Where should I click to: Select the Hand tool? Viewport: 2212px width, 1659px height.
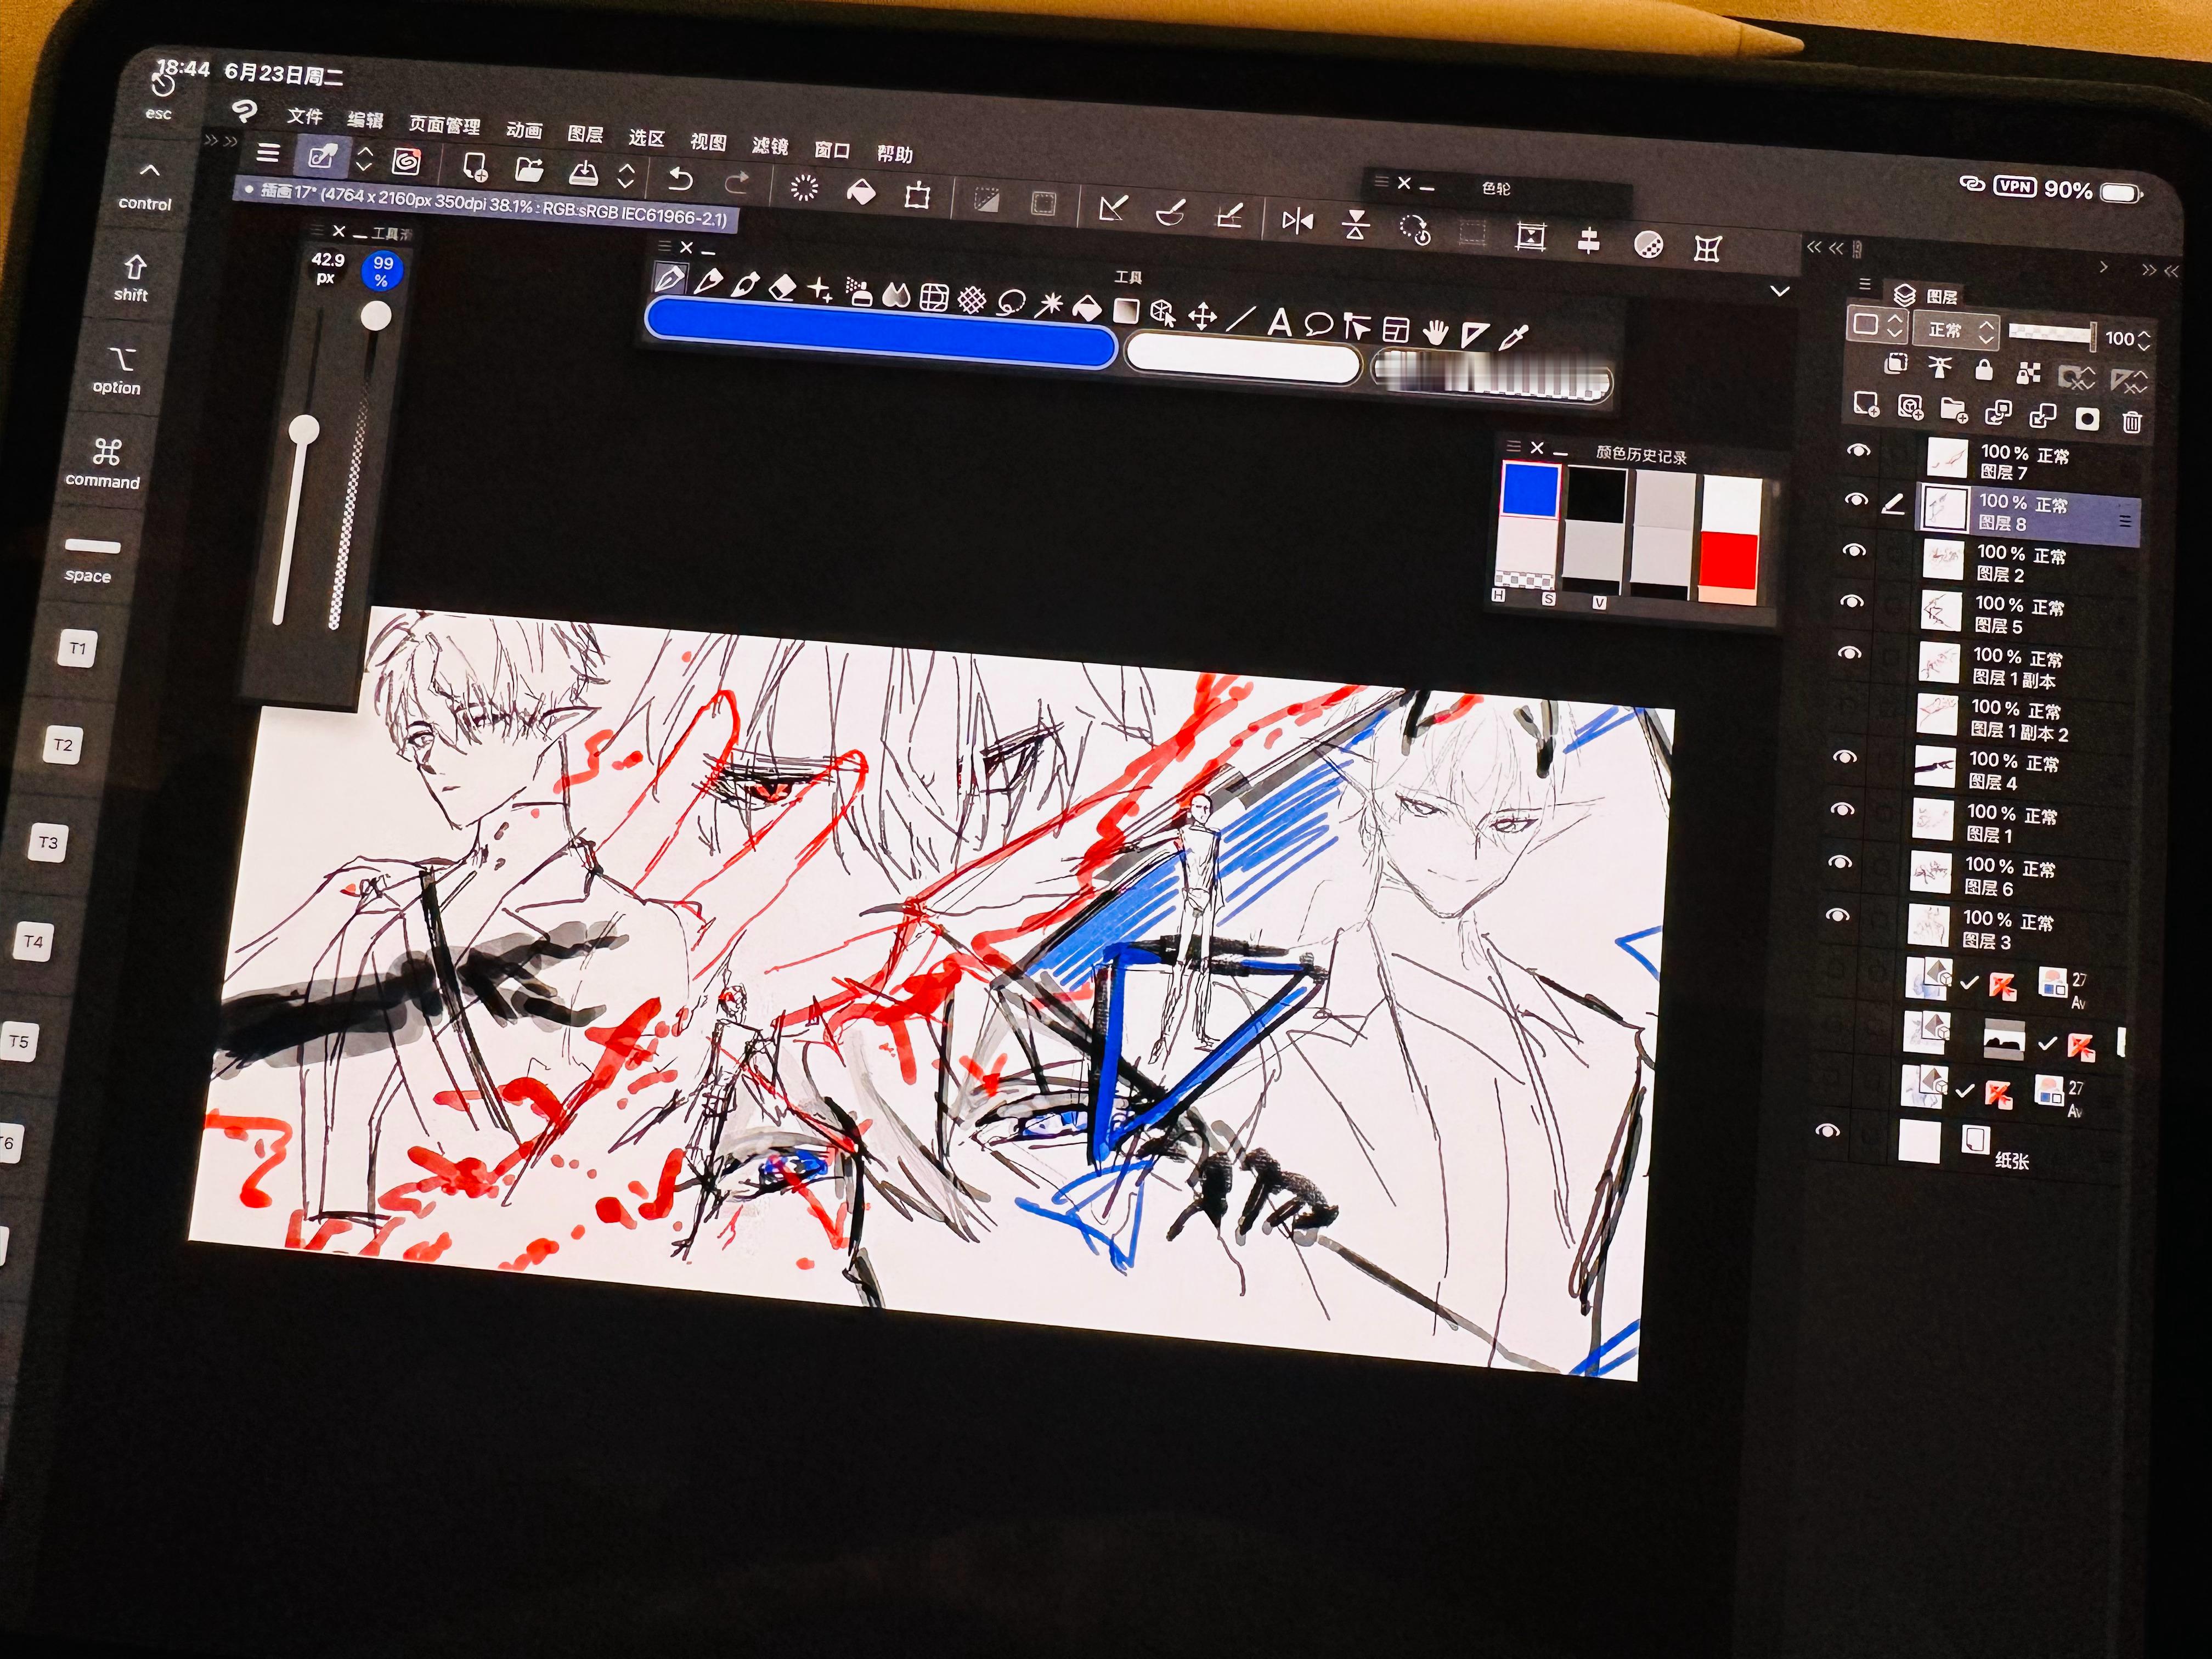click(1436, 333)
